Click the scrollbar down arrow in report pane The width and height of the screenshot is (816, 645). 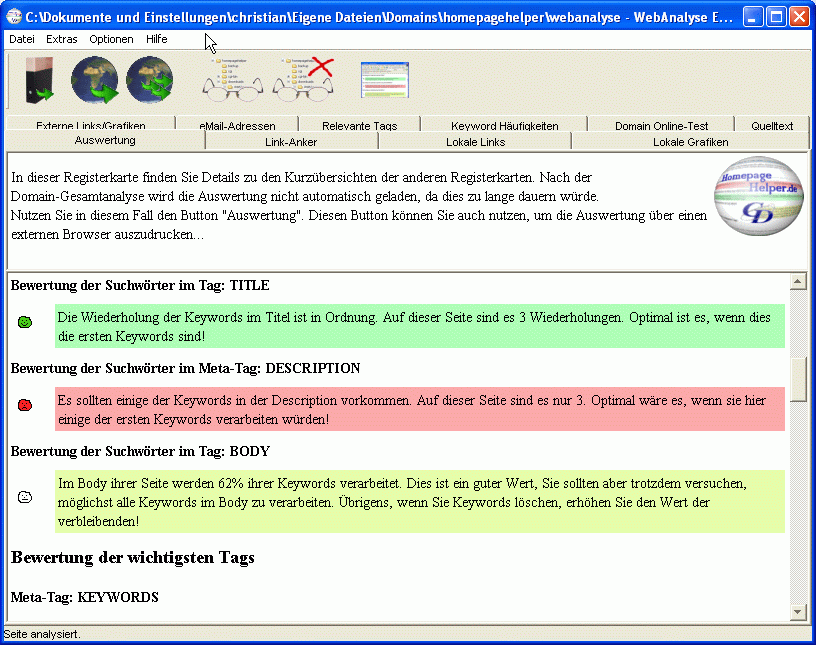[798, 611]
